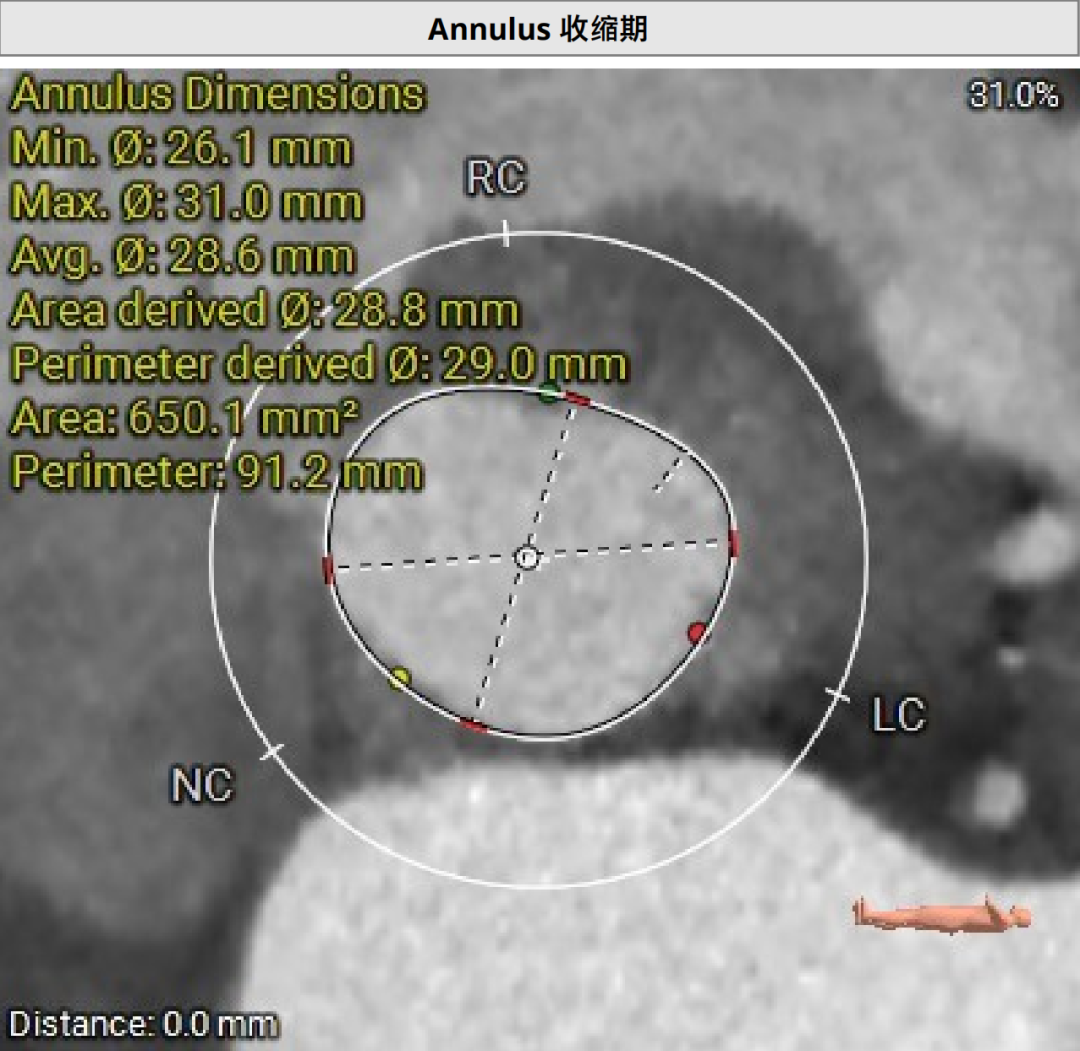This screenshot has width=1080, height=1051.
Task: Click red marker at bottom of contour
Action: pyautogui.click(x=473, y=725)
